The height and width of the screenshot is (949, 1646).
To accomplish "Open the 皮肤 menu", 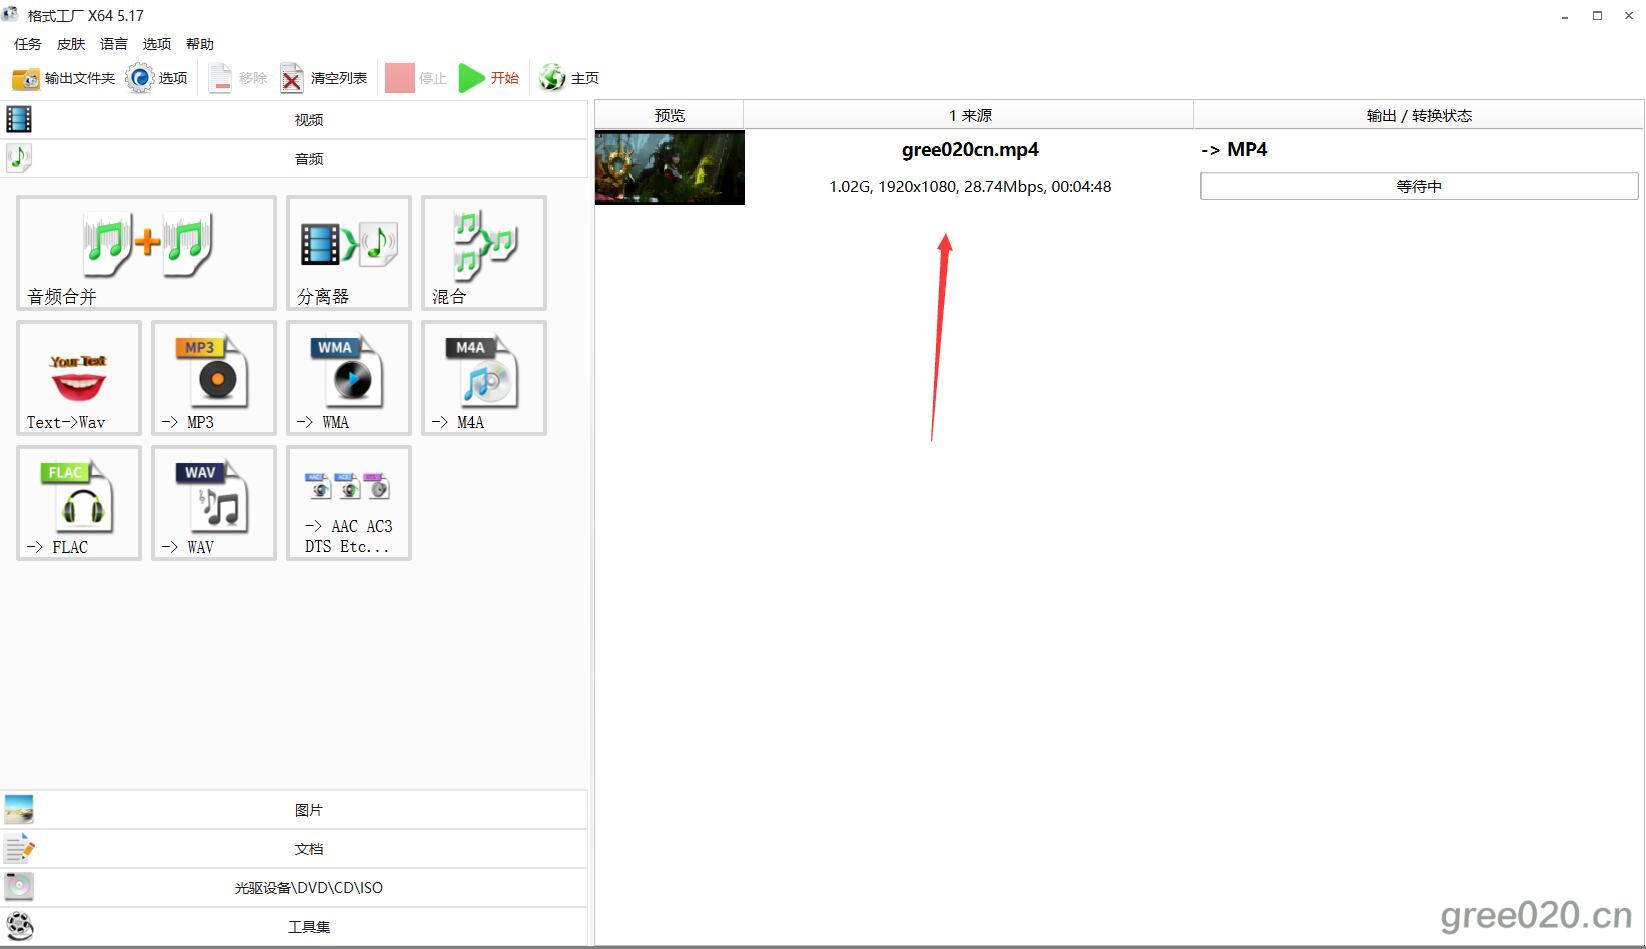I will [x=71, y=44].
